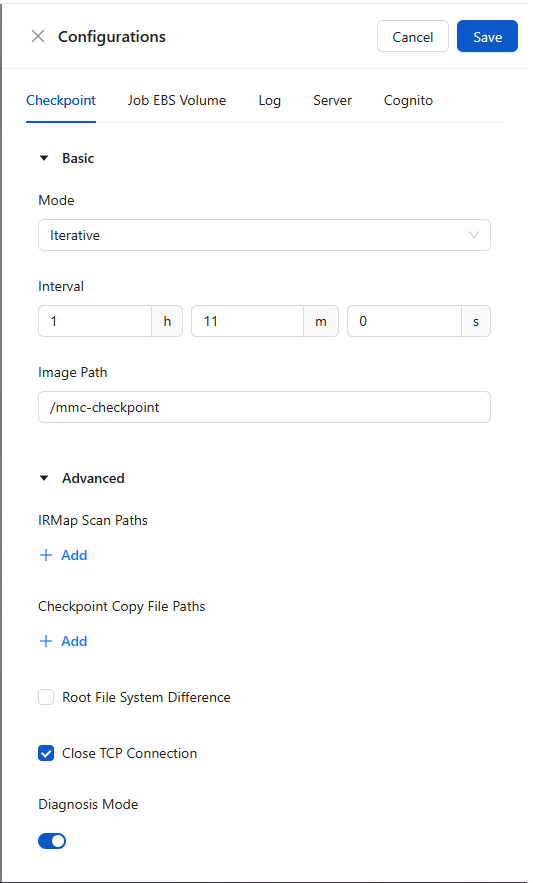Add a new IRMap Scan Path
The height and width of the screenshot is (883, 533).
[63, 555]
